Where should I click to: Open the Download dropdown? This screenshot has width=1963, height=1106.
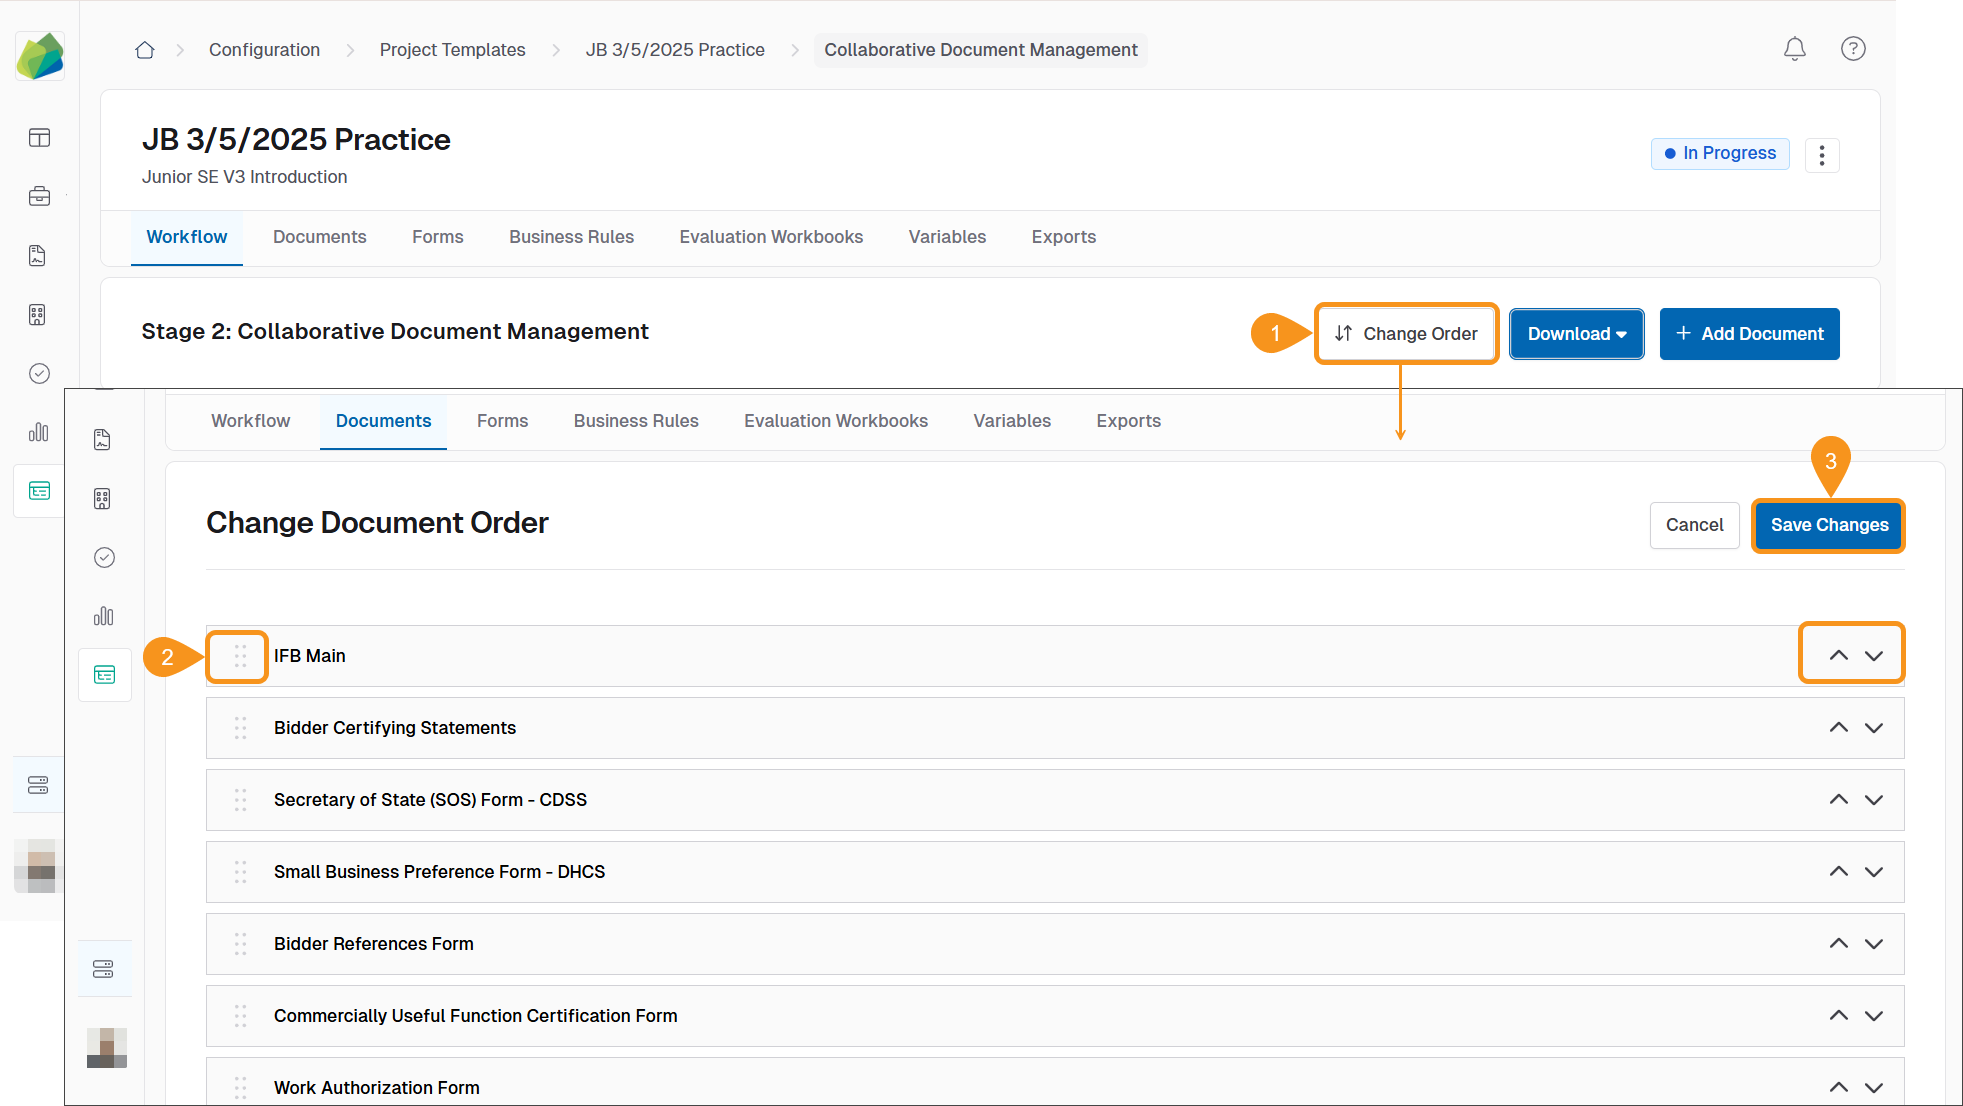[x=1576, y=333]
